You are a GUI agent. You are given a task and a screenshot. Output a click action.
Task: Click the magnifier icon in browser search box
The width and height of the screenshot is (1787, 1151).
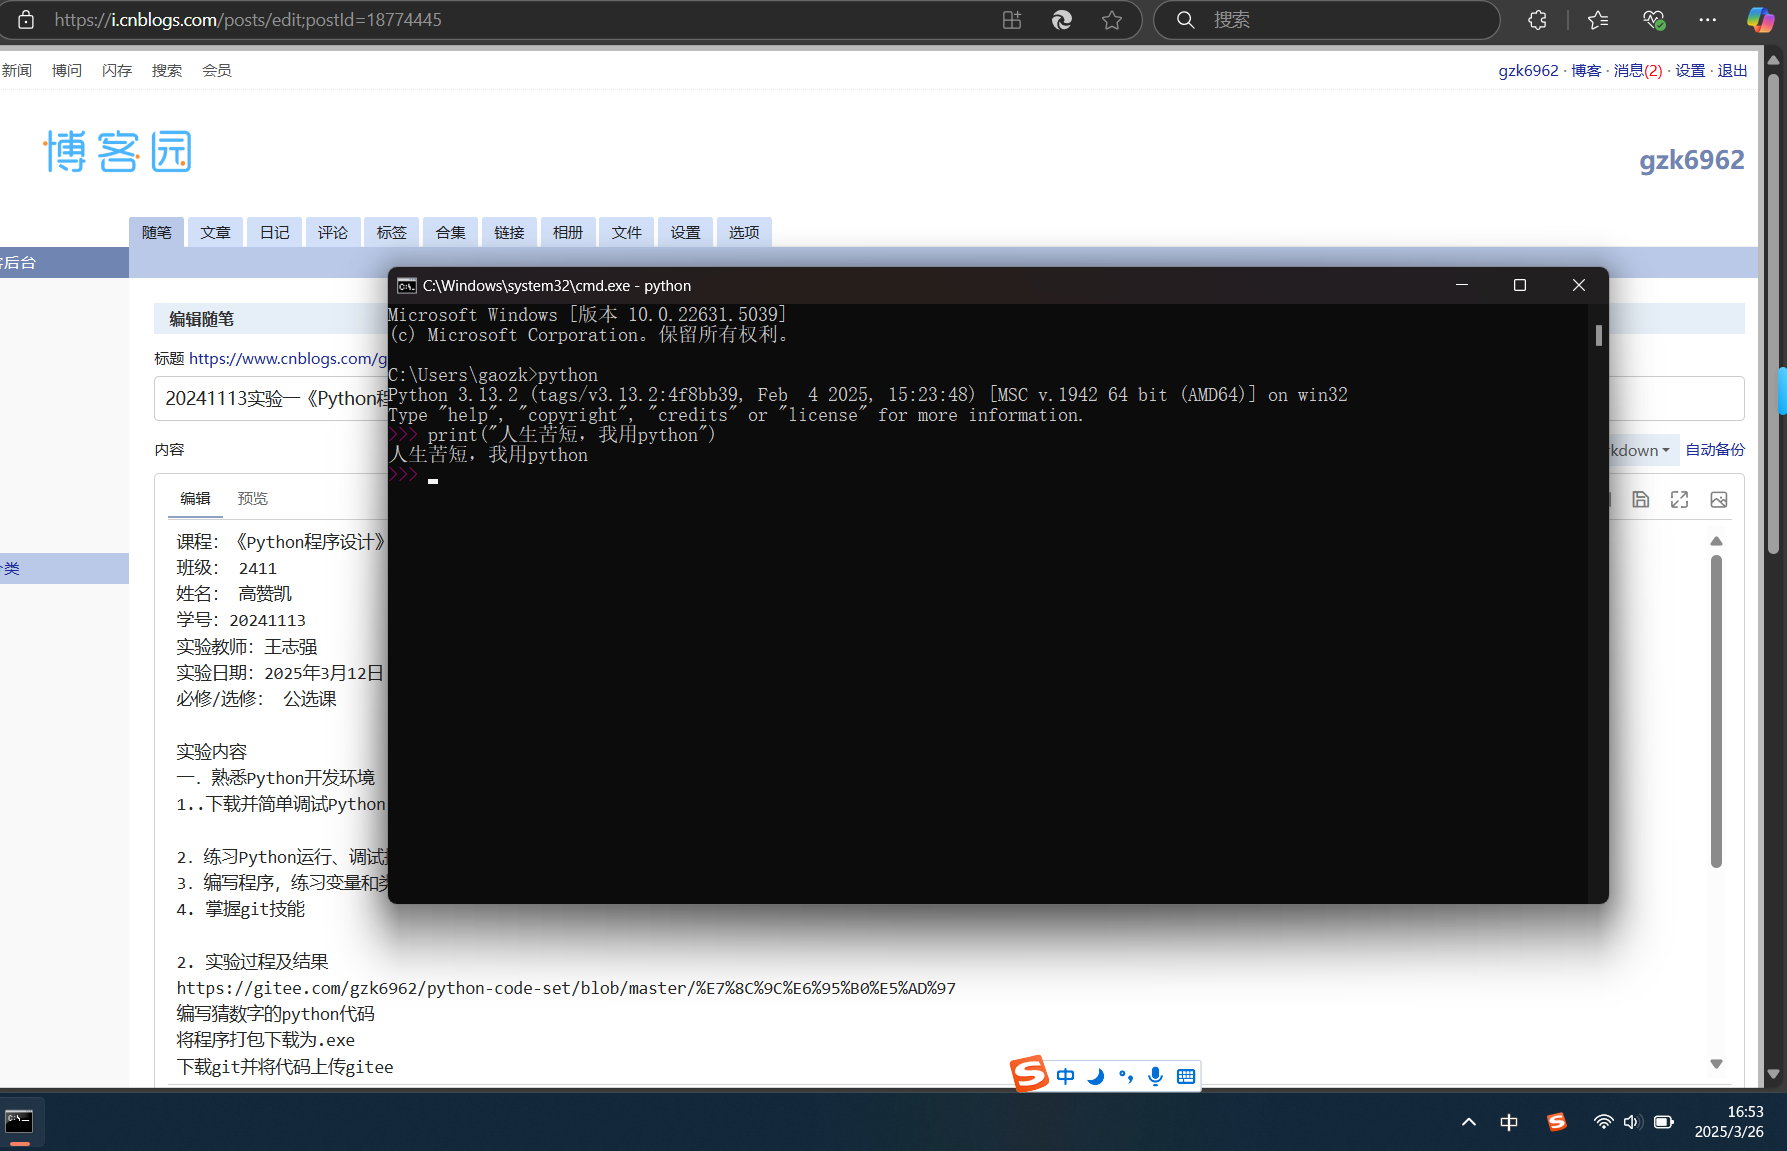click(1185, 20)
